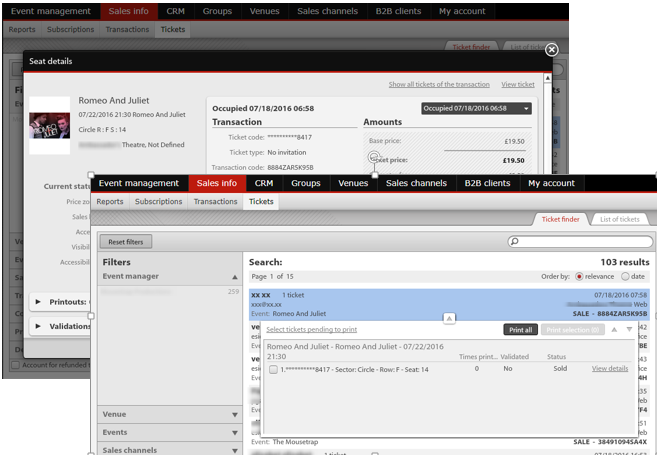Open Event management in front window

(139, 183)
